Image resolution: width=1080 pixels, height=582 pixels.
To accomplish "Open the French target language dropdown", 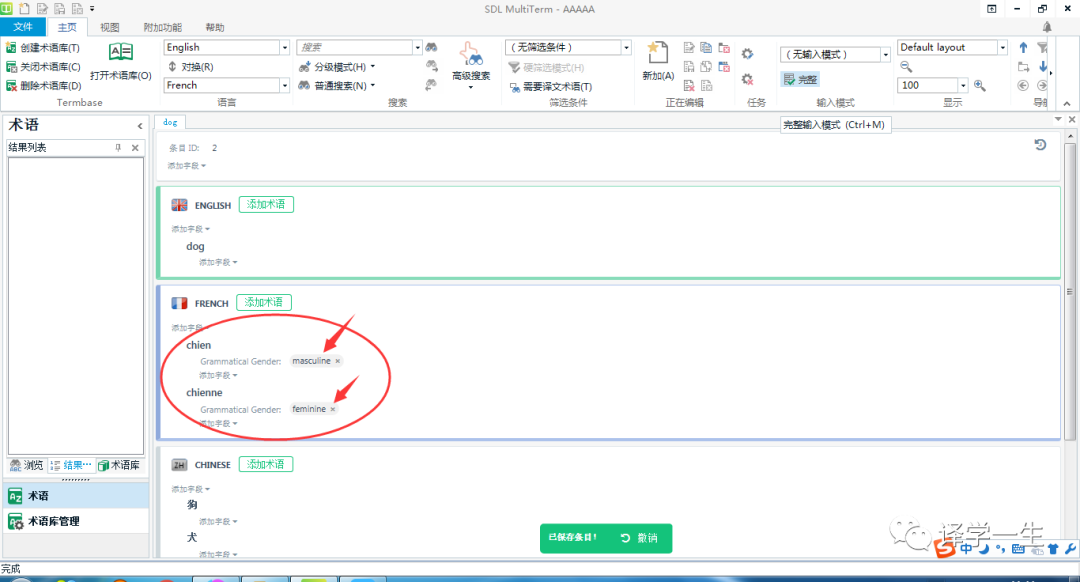I will point(284,85).
